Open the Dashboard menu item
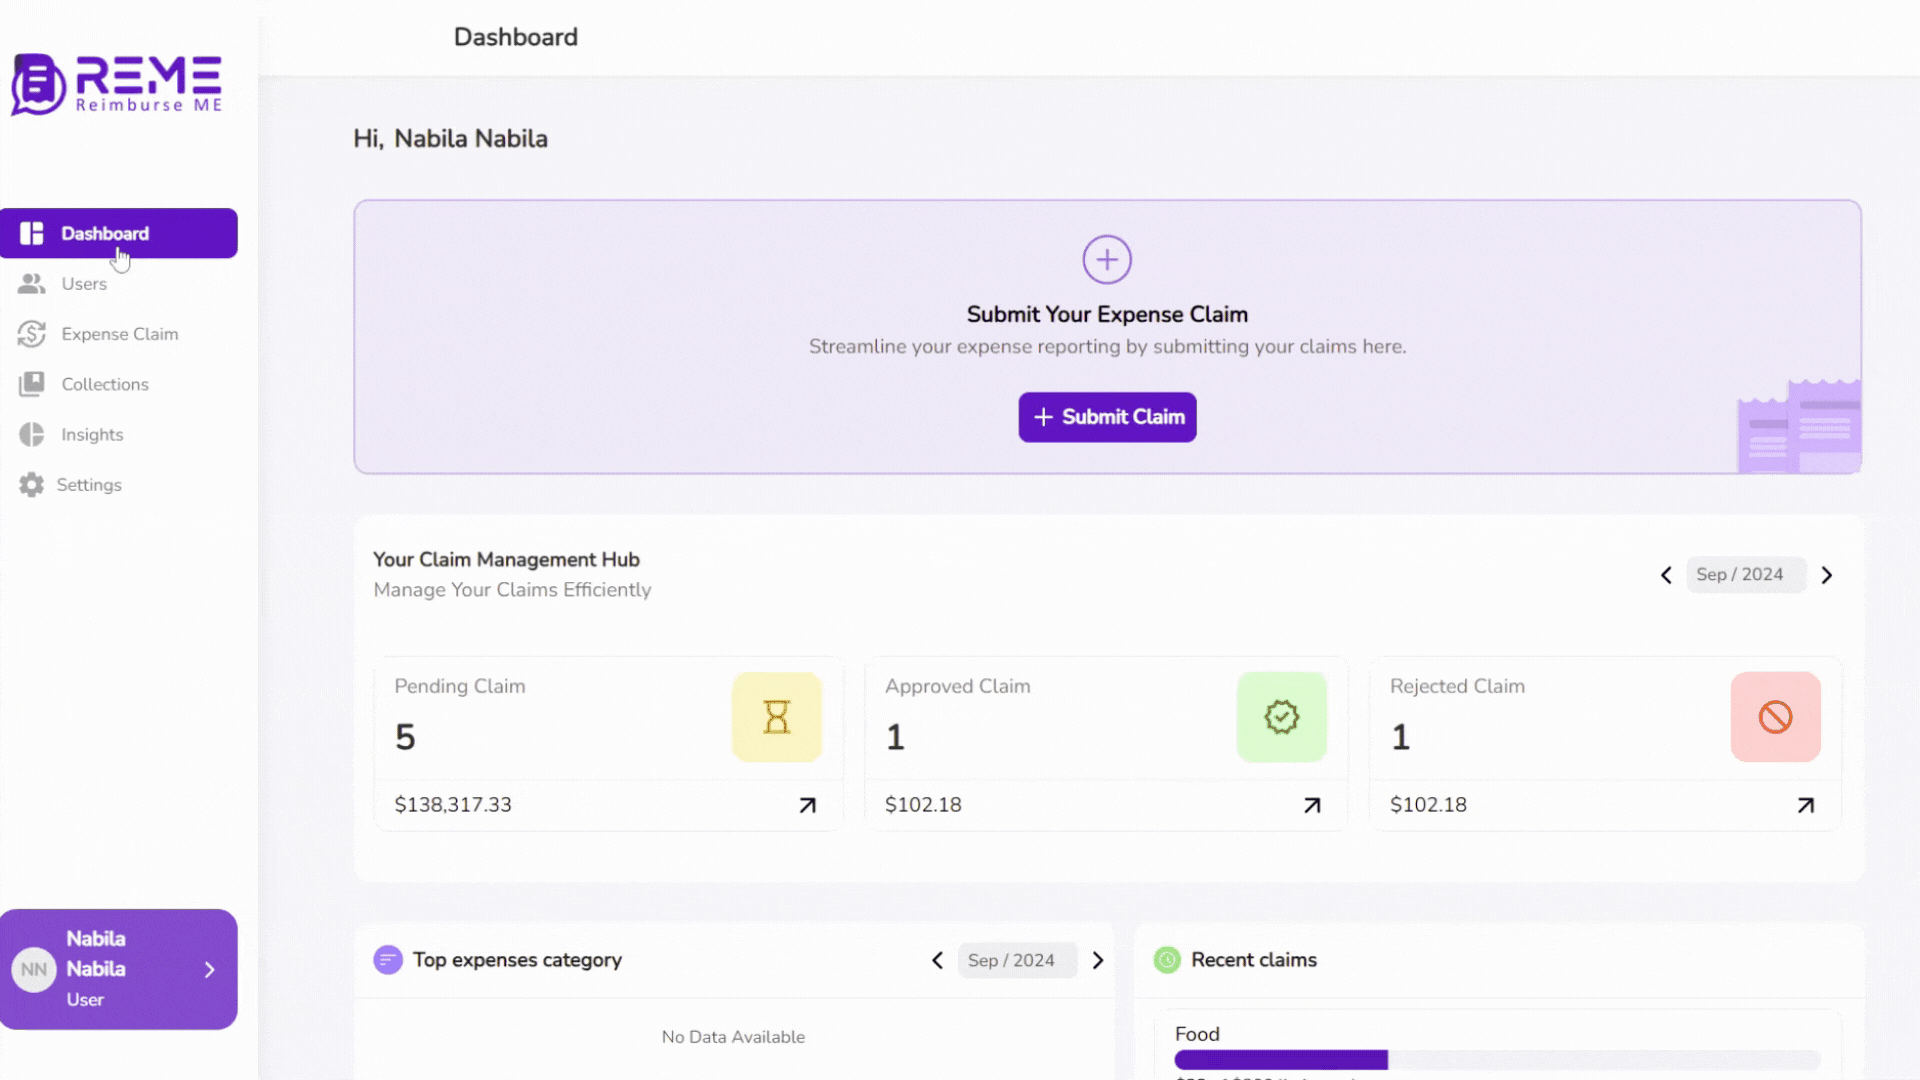1920x1080 pixels. coord(119,233)
